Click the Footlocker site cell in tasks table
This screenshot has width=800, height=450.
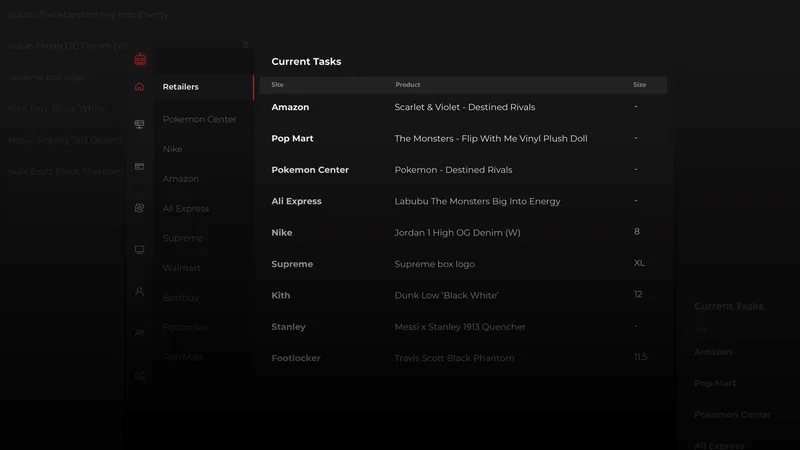[x=296, y=358]
